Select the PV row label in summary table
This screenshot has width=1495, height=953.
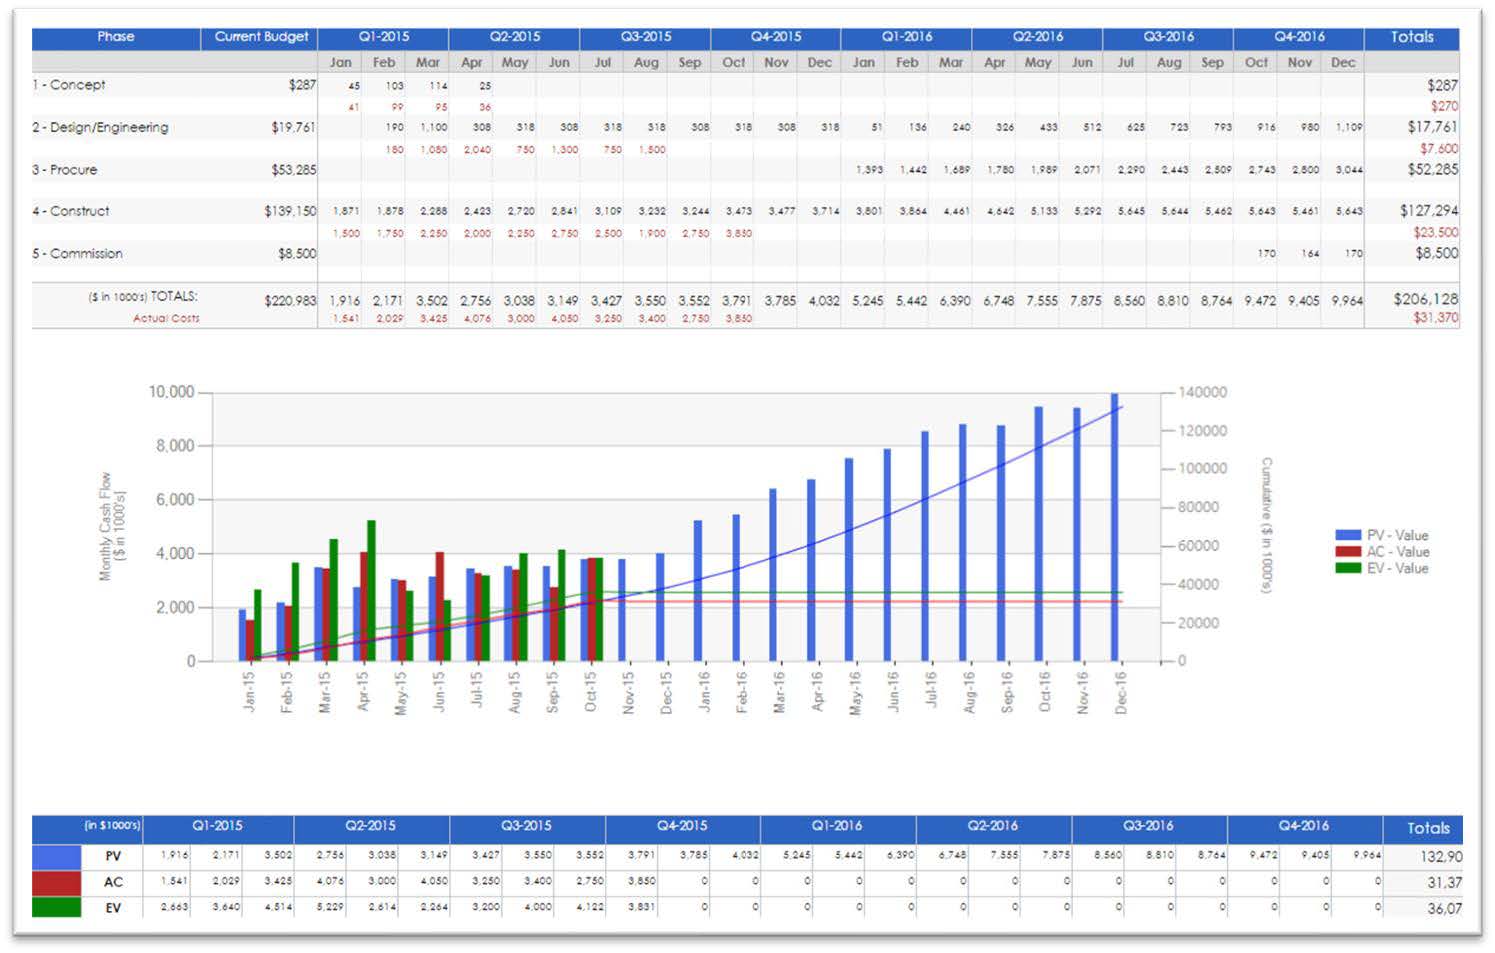[x=112, y=856]
